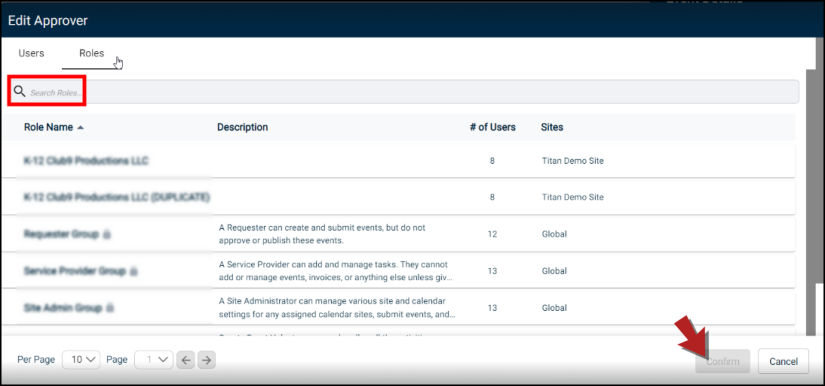Screen dimensions: 825x386
Task: Sort by Role Name column header
Action: coord(48,127)
